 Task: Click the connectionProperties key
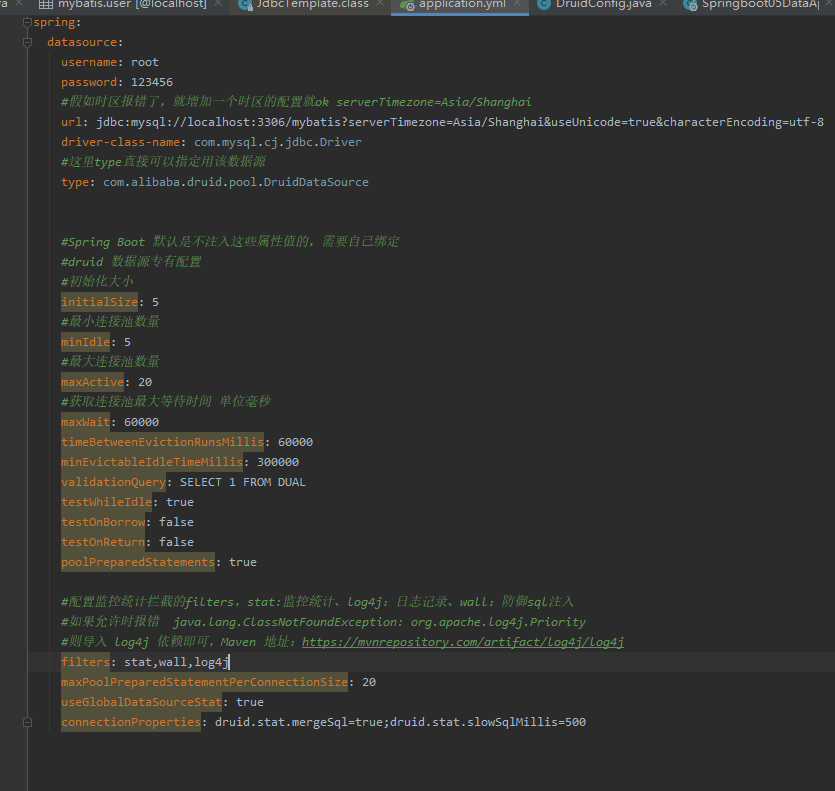click(x=130, y=722)
